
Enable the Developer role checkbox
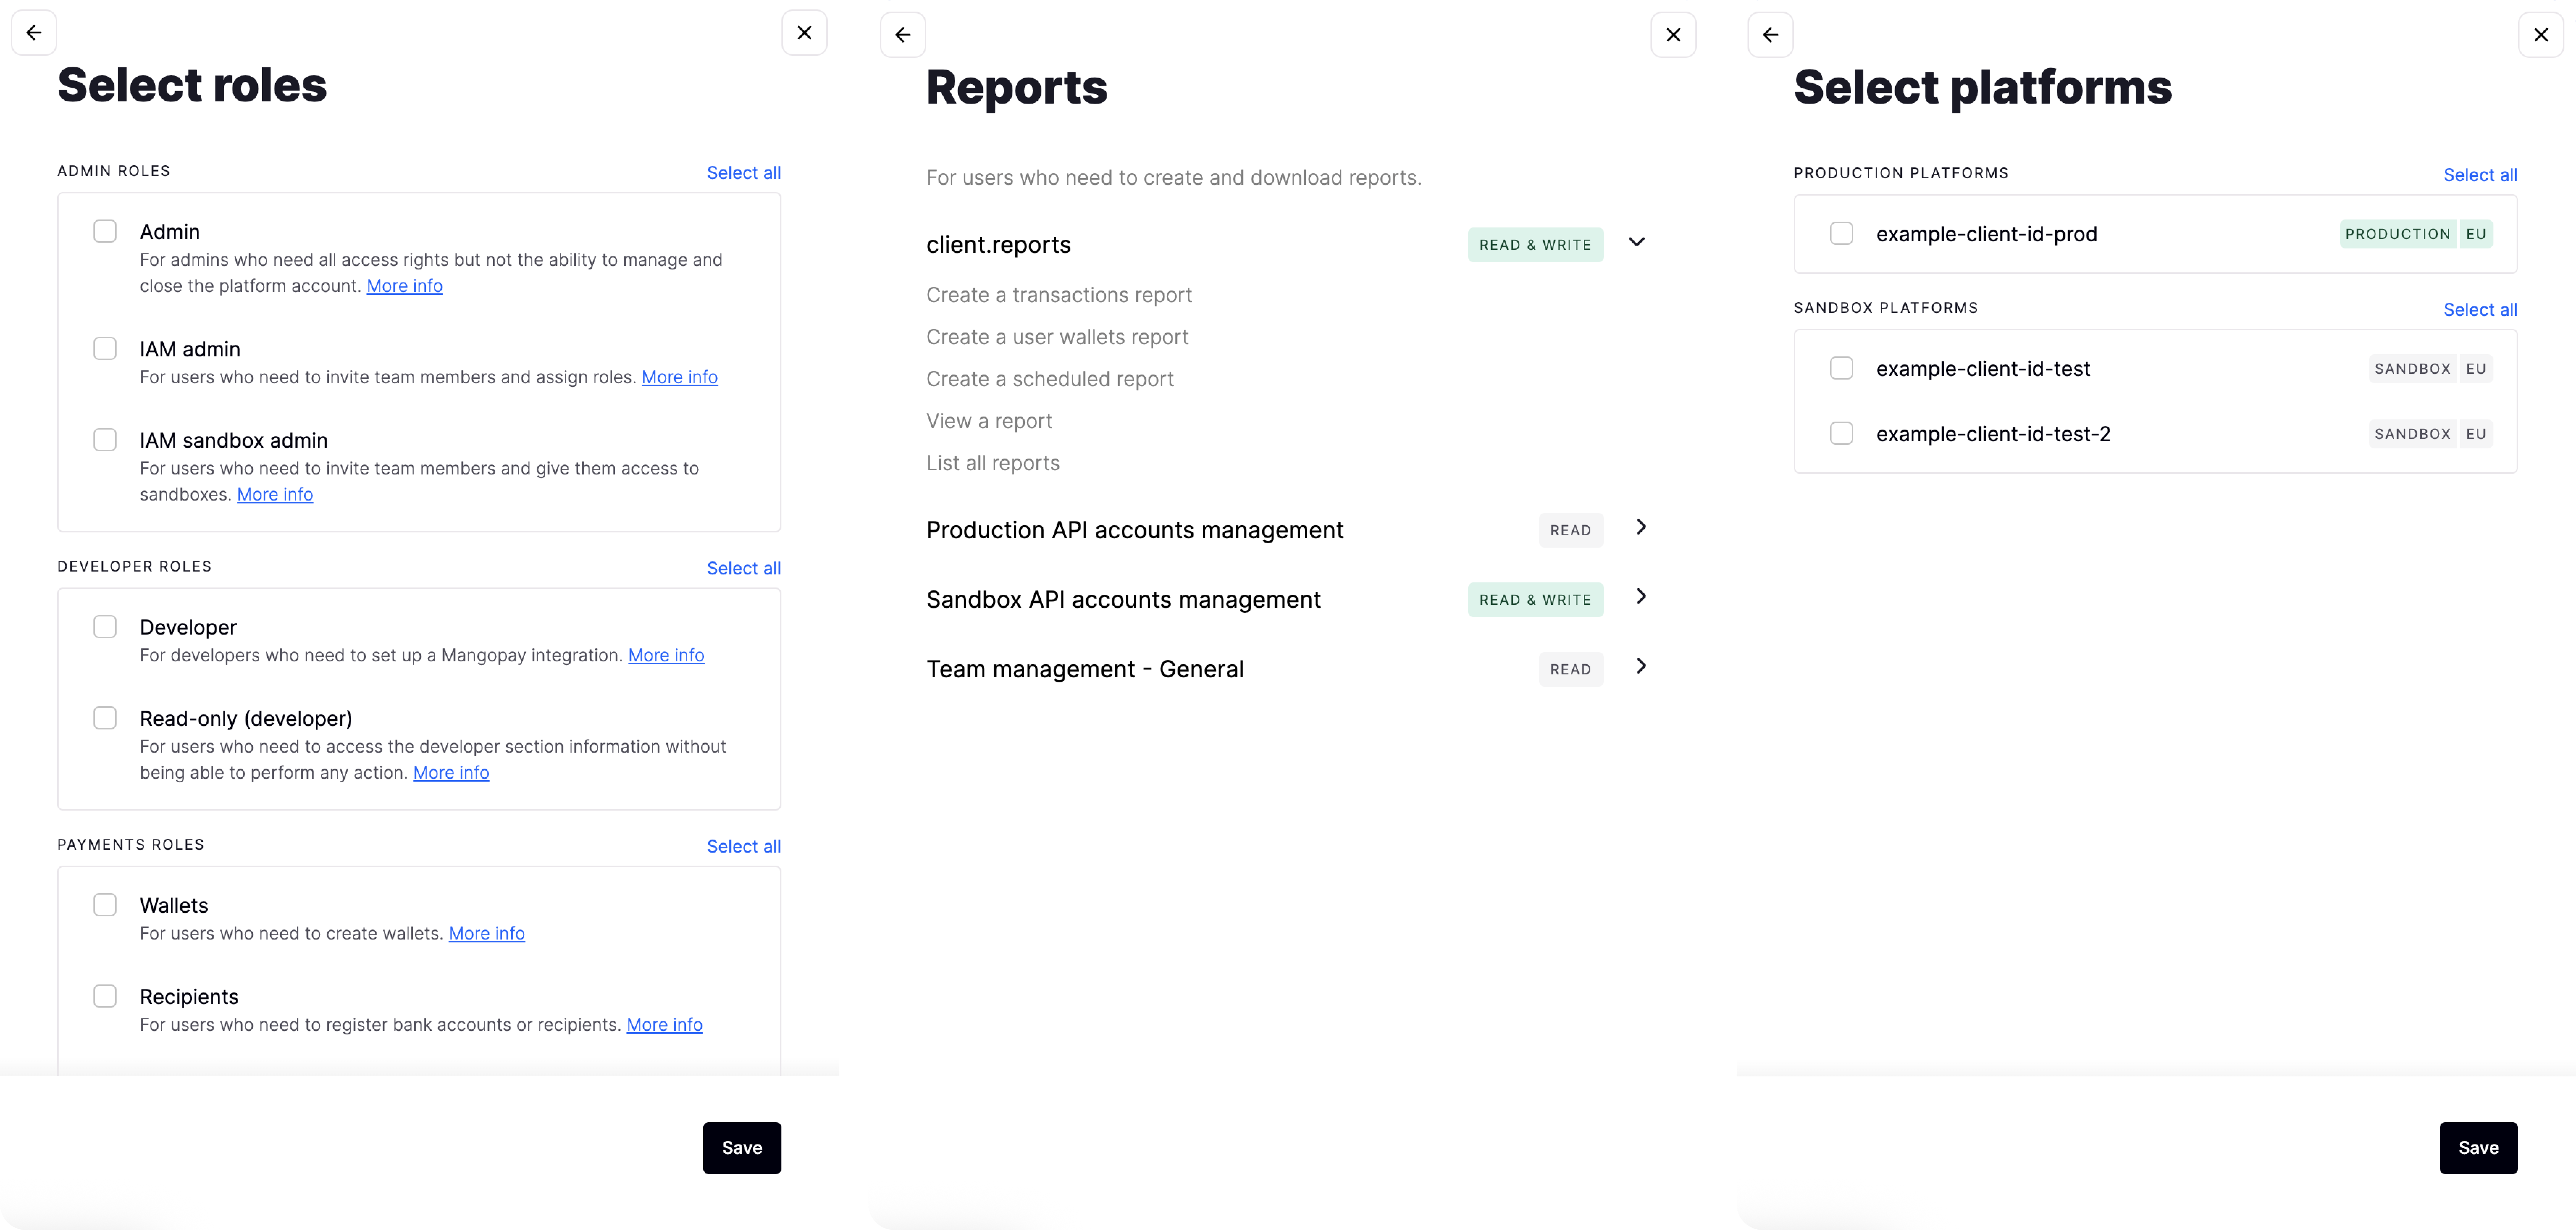pyautogui.click(x=105, y=627)
